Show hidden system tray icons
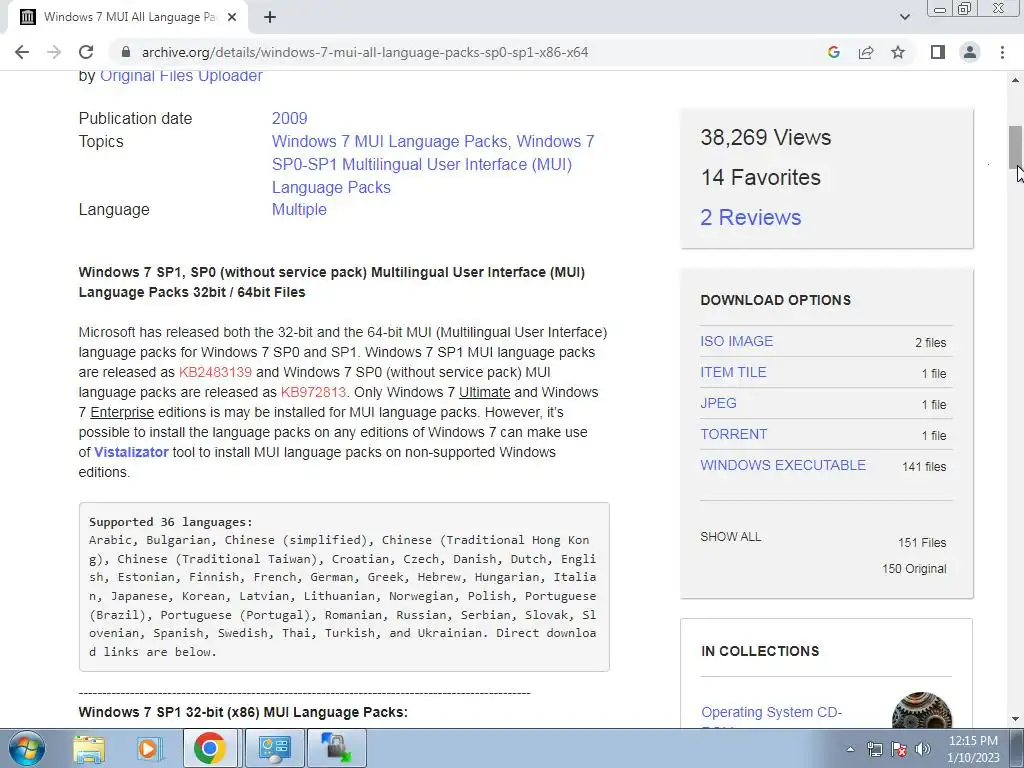Viewport: 1024px width, 768px height. tap(850, 749)
